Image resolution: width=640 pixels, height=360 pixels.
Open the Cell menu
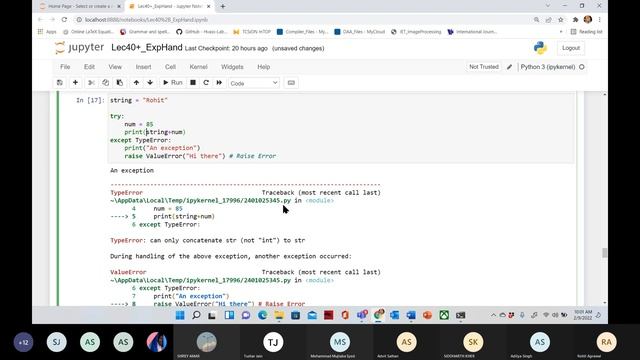click(x=170, y=67)
